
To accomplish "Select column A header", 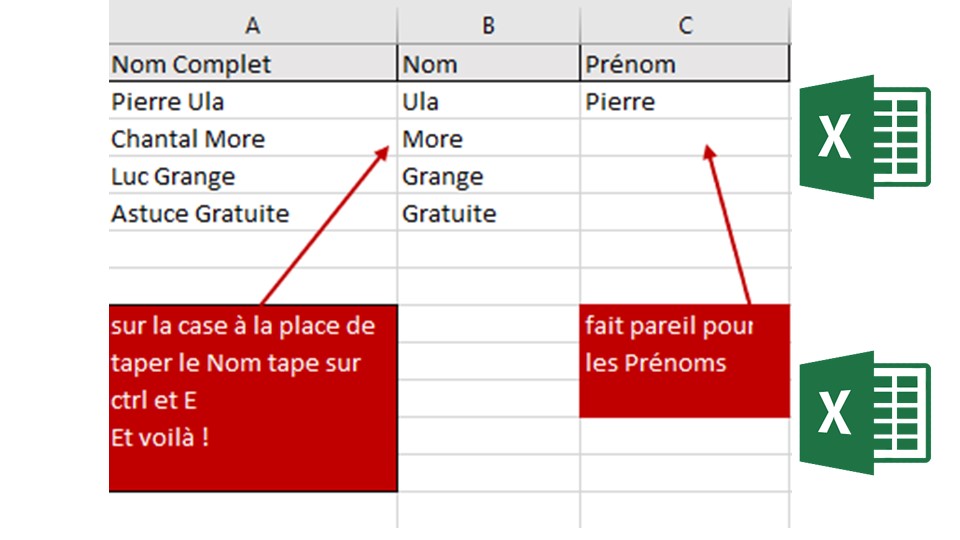I will click(252, 26).
